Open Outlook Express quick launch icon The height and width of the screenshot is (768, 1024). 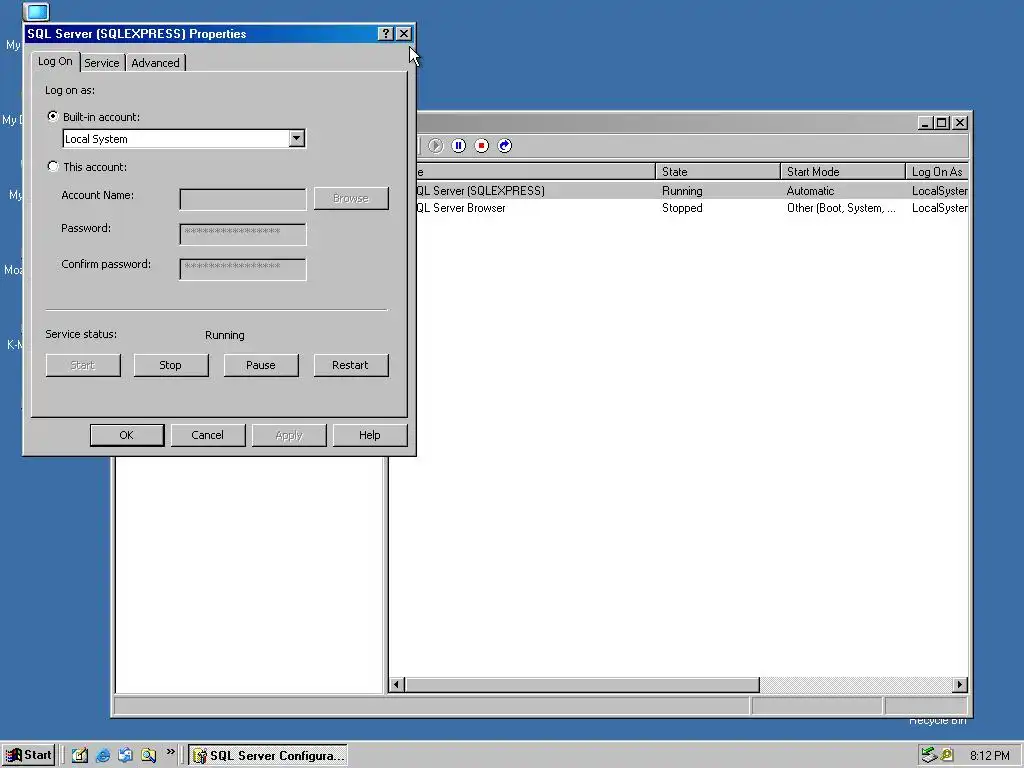(125, 755)
